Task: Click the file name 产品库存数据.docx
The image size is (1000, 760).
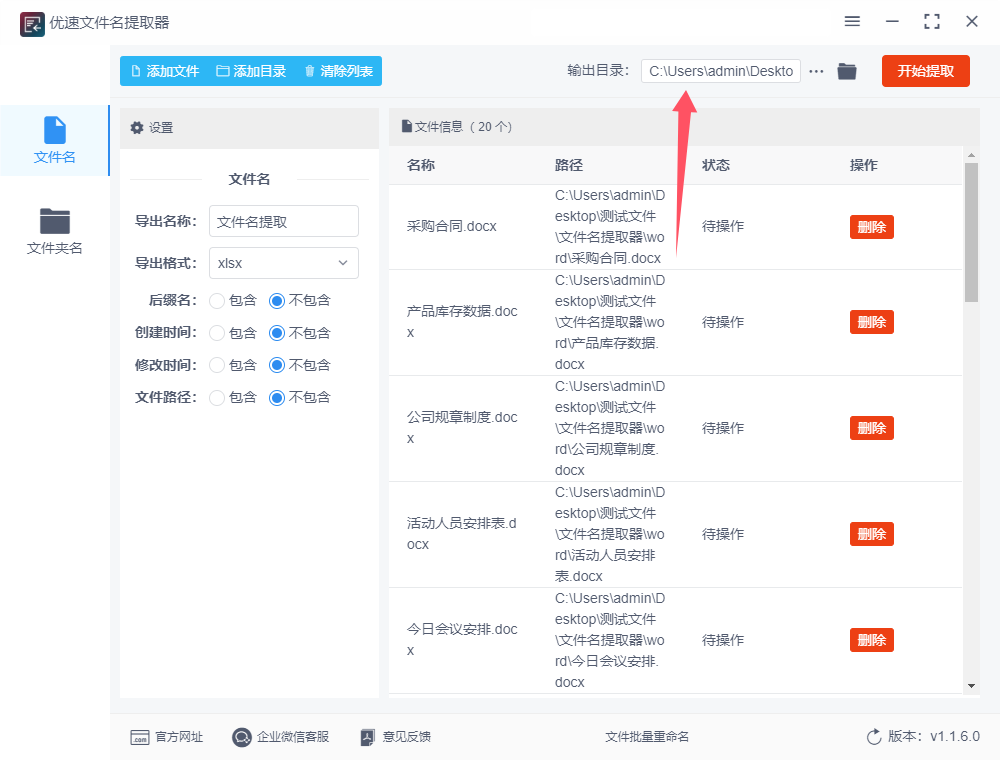Action: coord(462,322)
